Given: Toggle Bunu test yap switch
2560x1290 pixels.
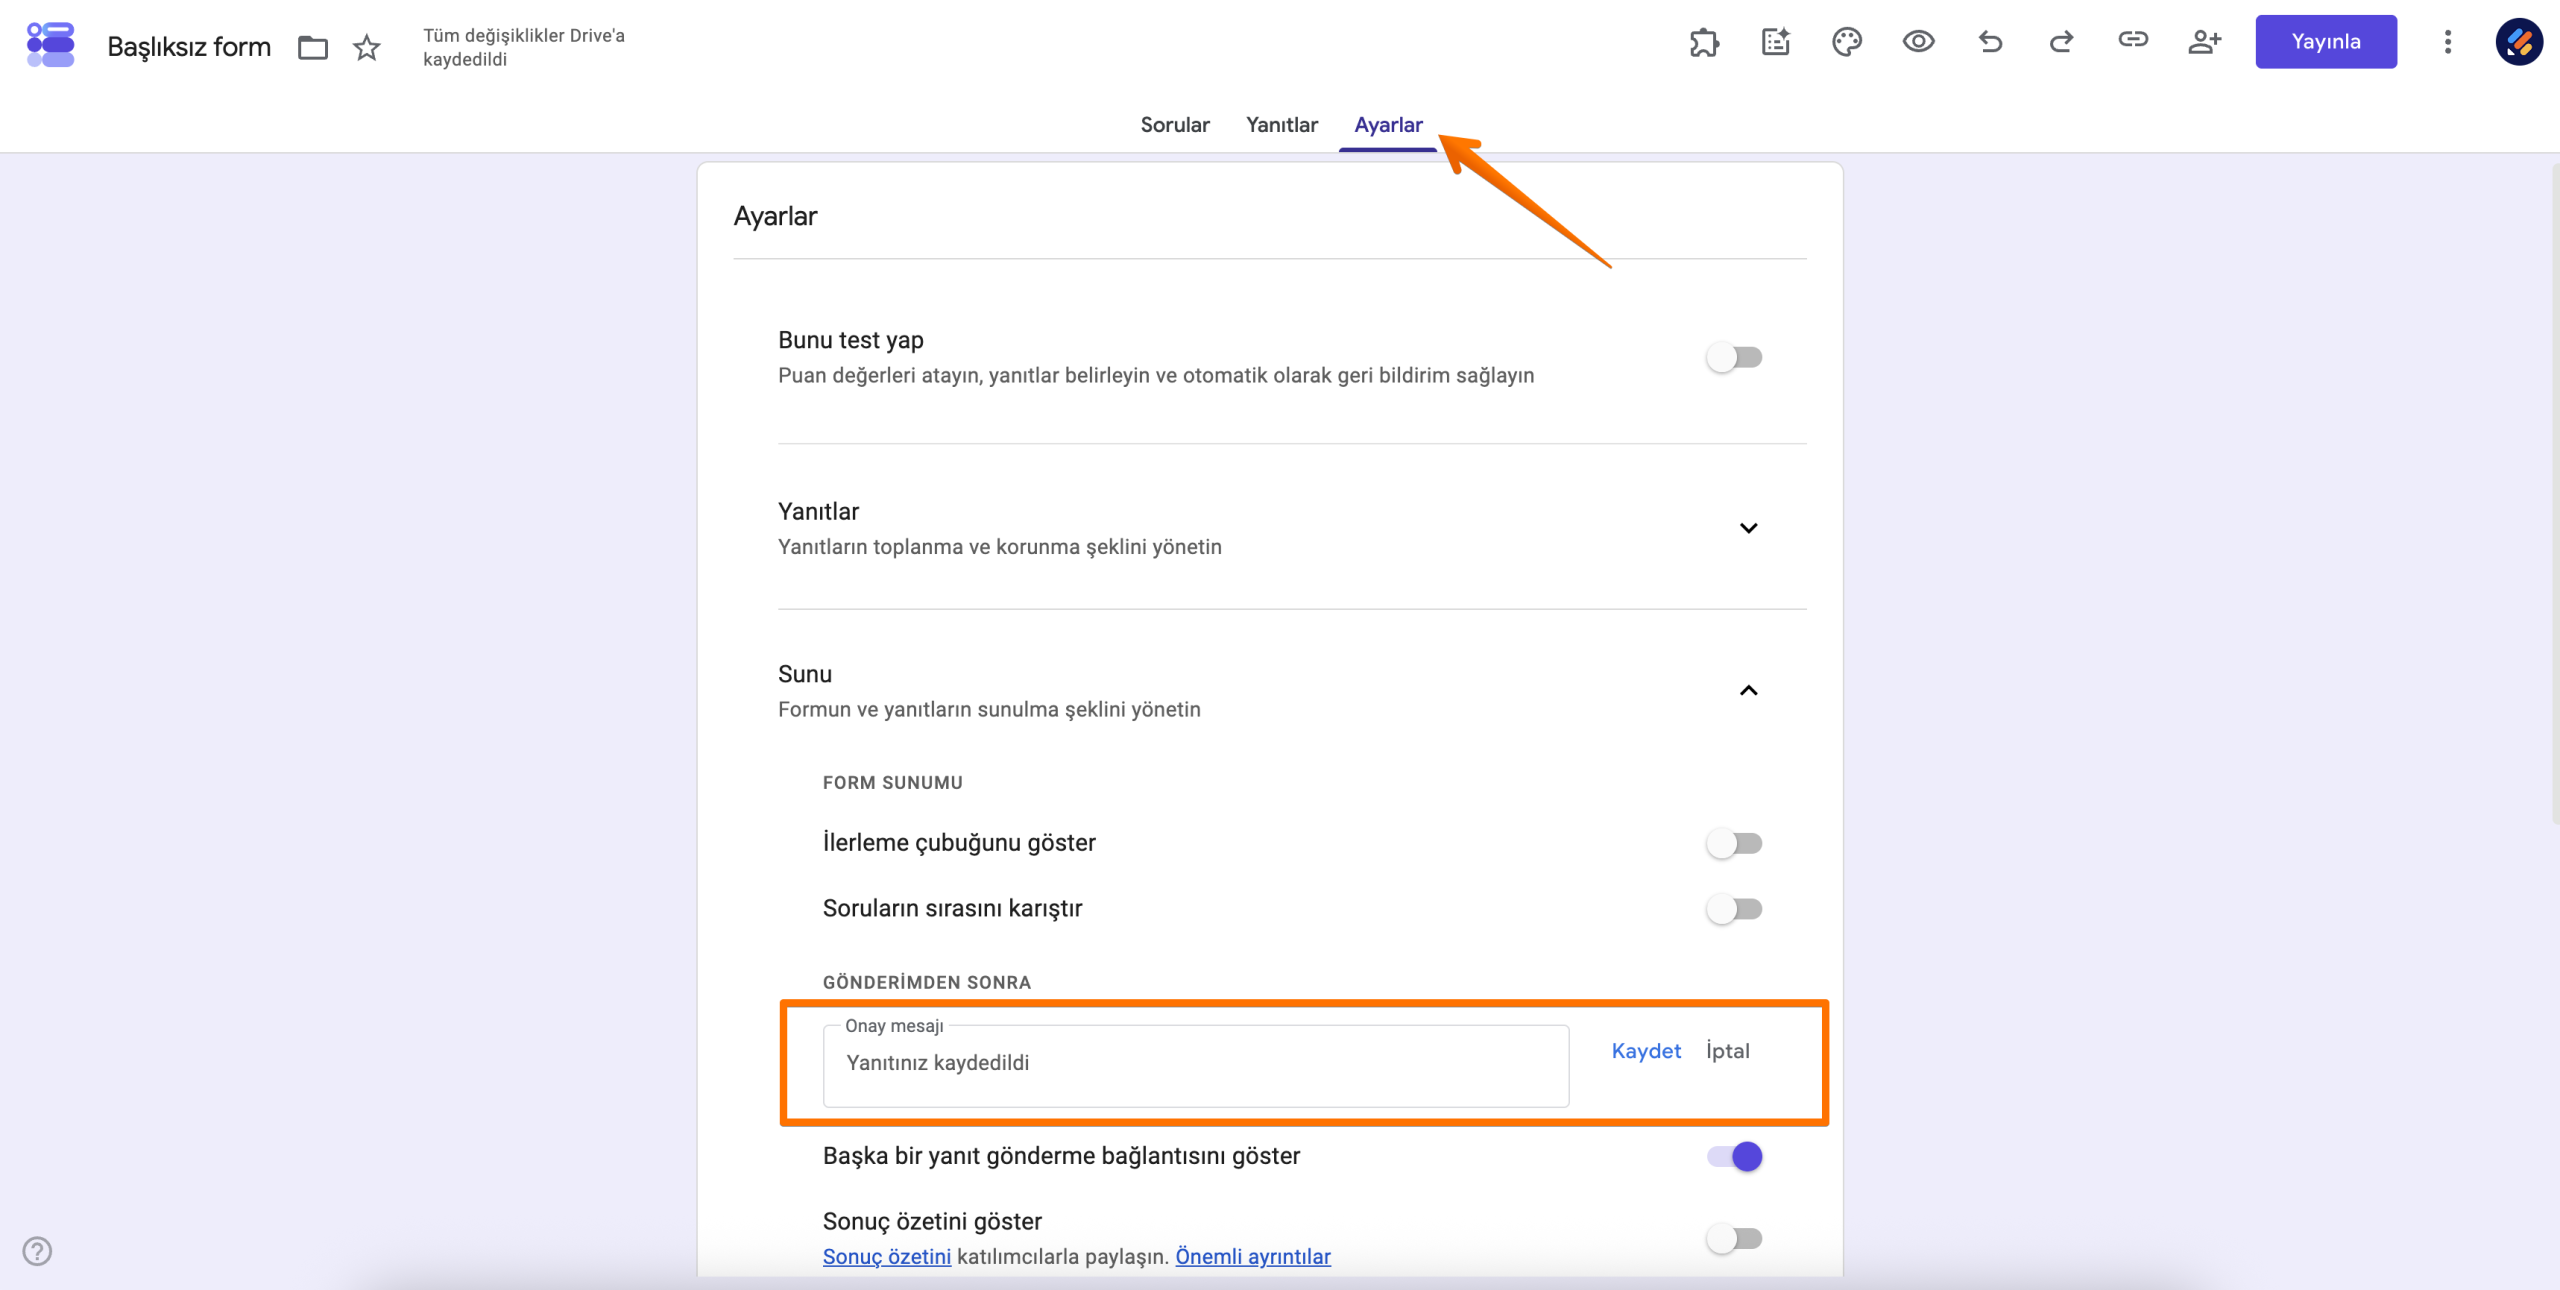Looking at the screenshot, I should (x=1734, y=357).
